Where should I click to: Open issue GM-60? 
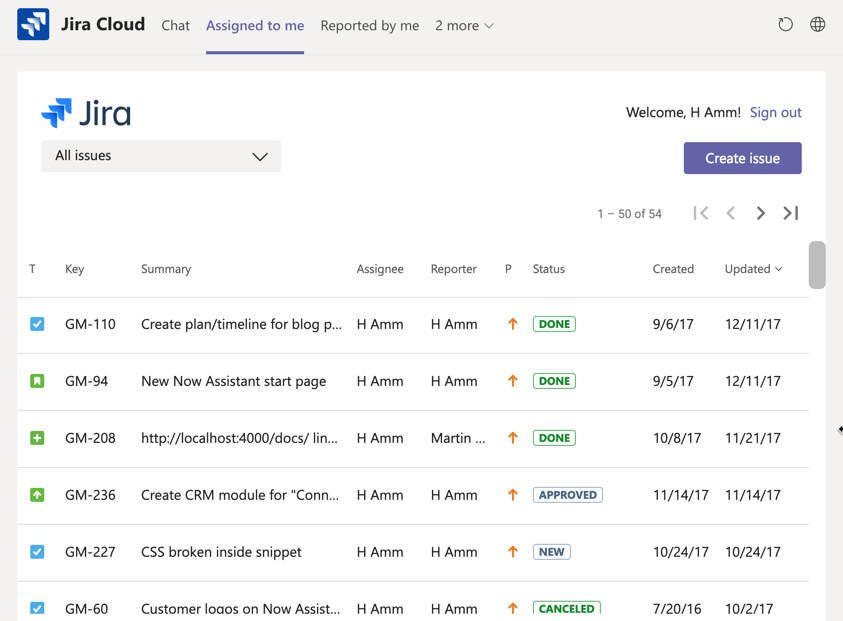(x=87, y=609)
